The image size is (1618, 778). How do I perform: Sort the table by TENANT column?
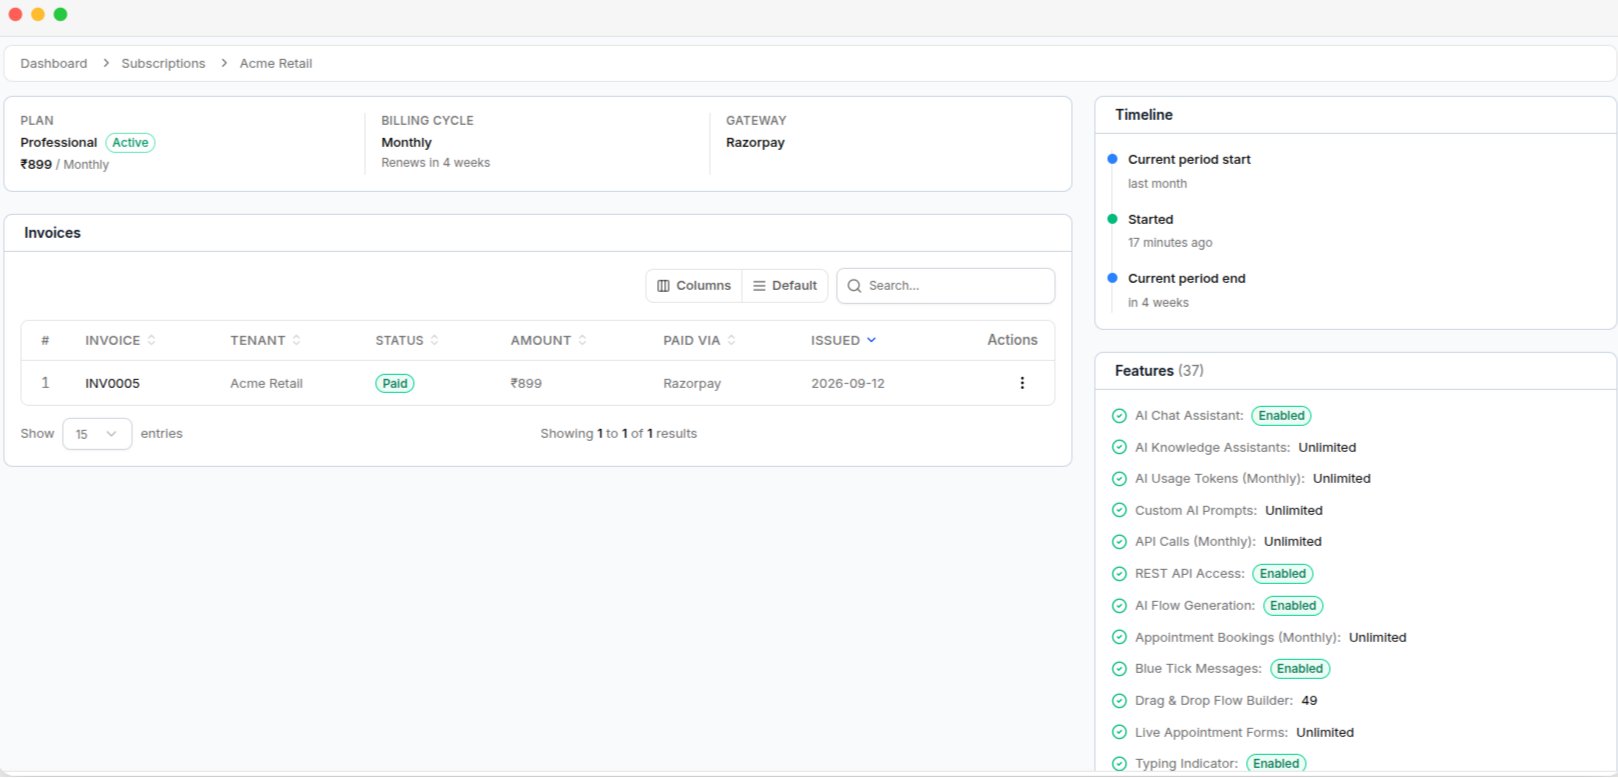(x=265, y=340)
